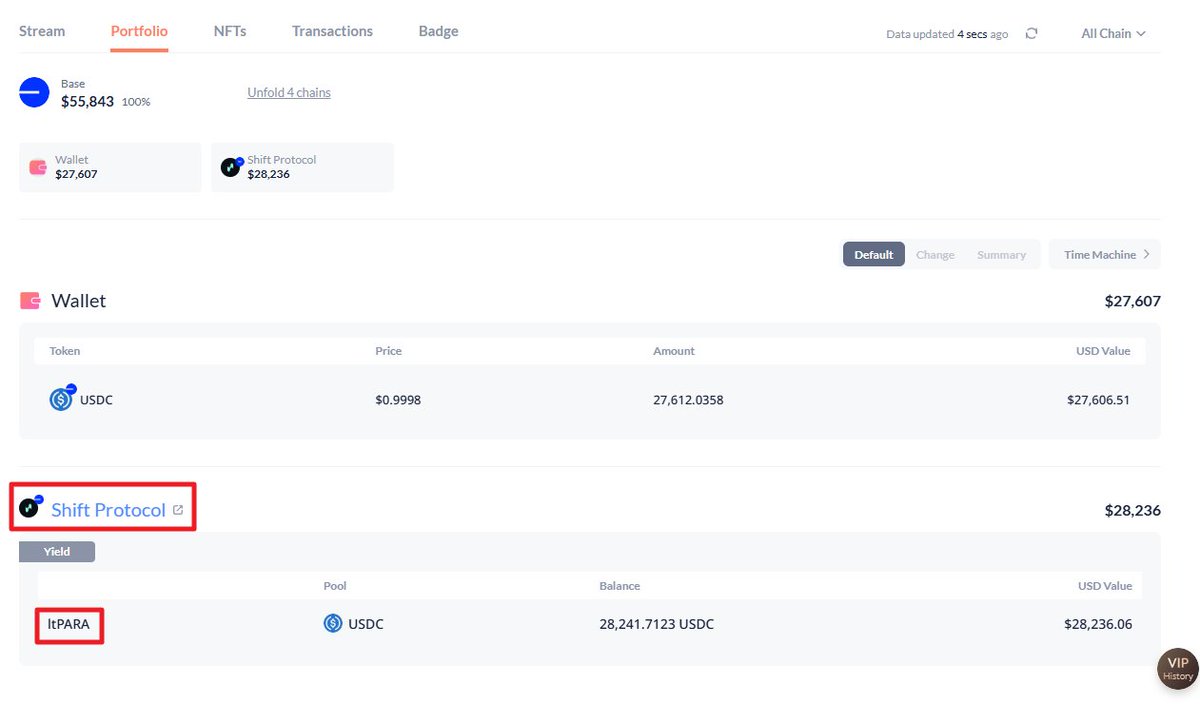The width and height of the screenshot is (1200, 704).
Task: Click the USDC token icon in Wallet table
Action: (x=62, y=399)
